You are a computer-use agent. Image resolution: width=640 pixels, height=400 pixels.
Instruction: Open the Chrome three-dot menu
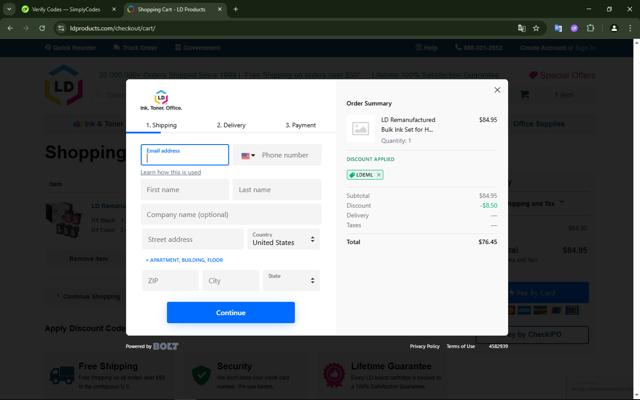point(630,28)
